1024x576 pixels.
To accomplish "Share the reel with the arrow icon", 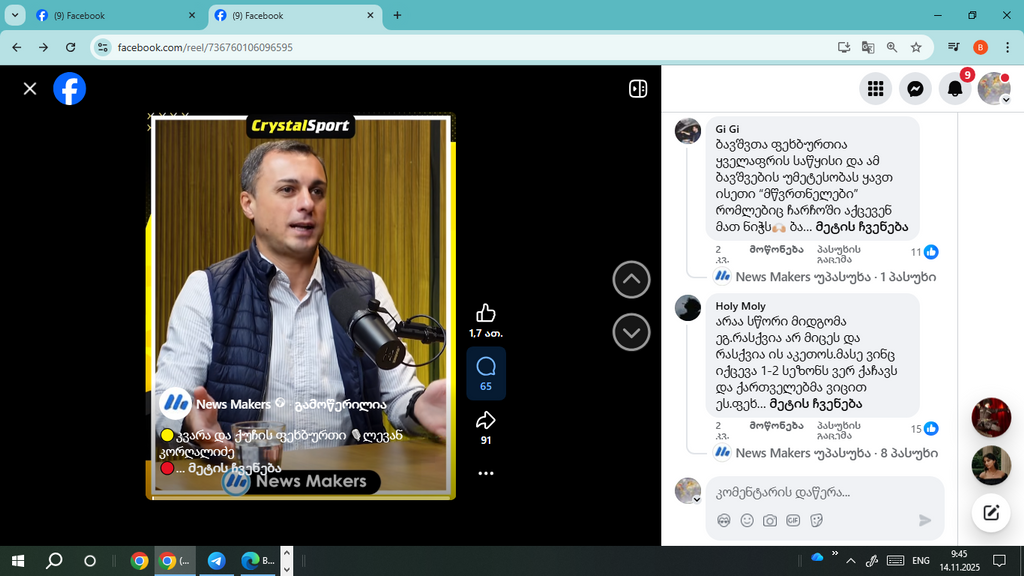I will coord(486,420).
